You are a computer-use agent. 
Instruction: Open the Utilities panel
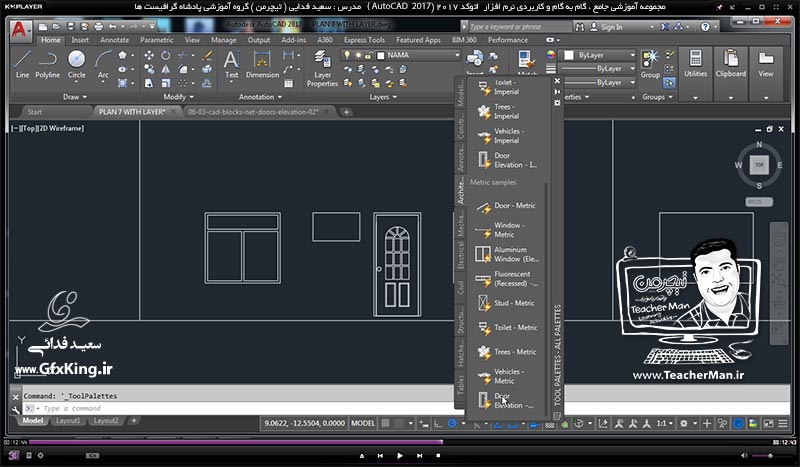695,73
